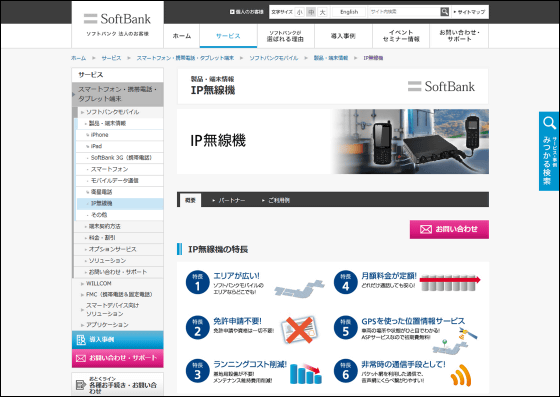The height and width of the screenshot is (397, 560).
Task: Click the 個人のお客様 header link
Action: pyautogui.click(x=246, y=12)
